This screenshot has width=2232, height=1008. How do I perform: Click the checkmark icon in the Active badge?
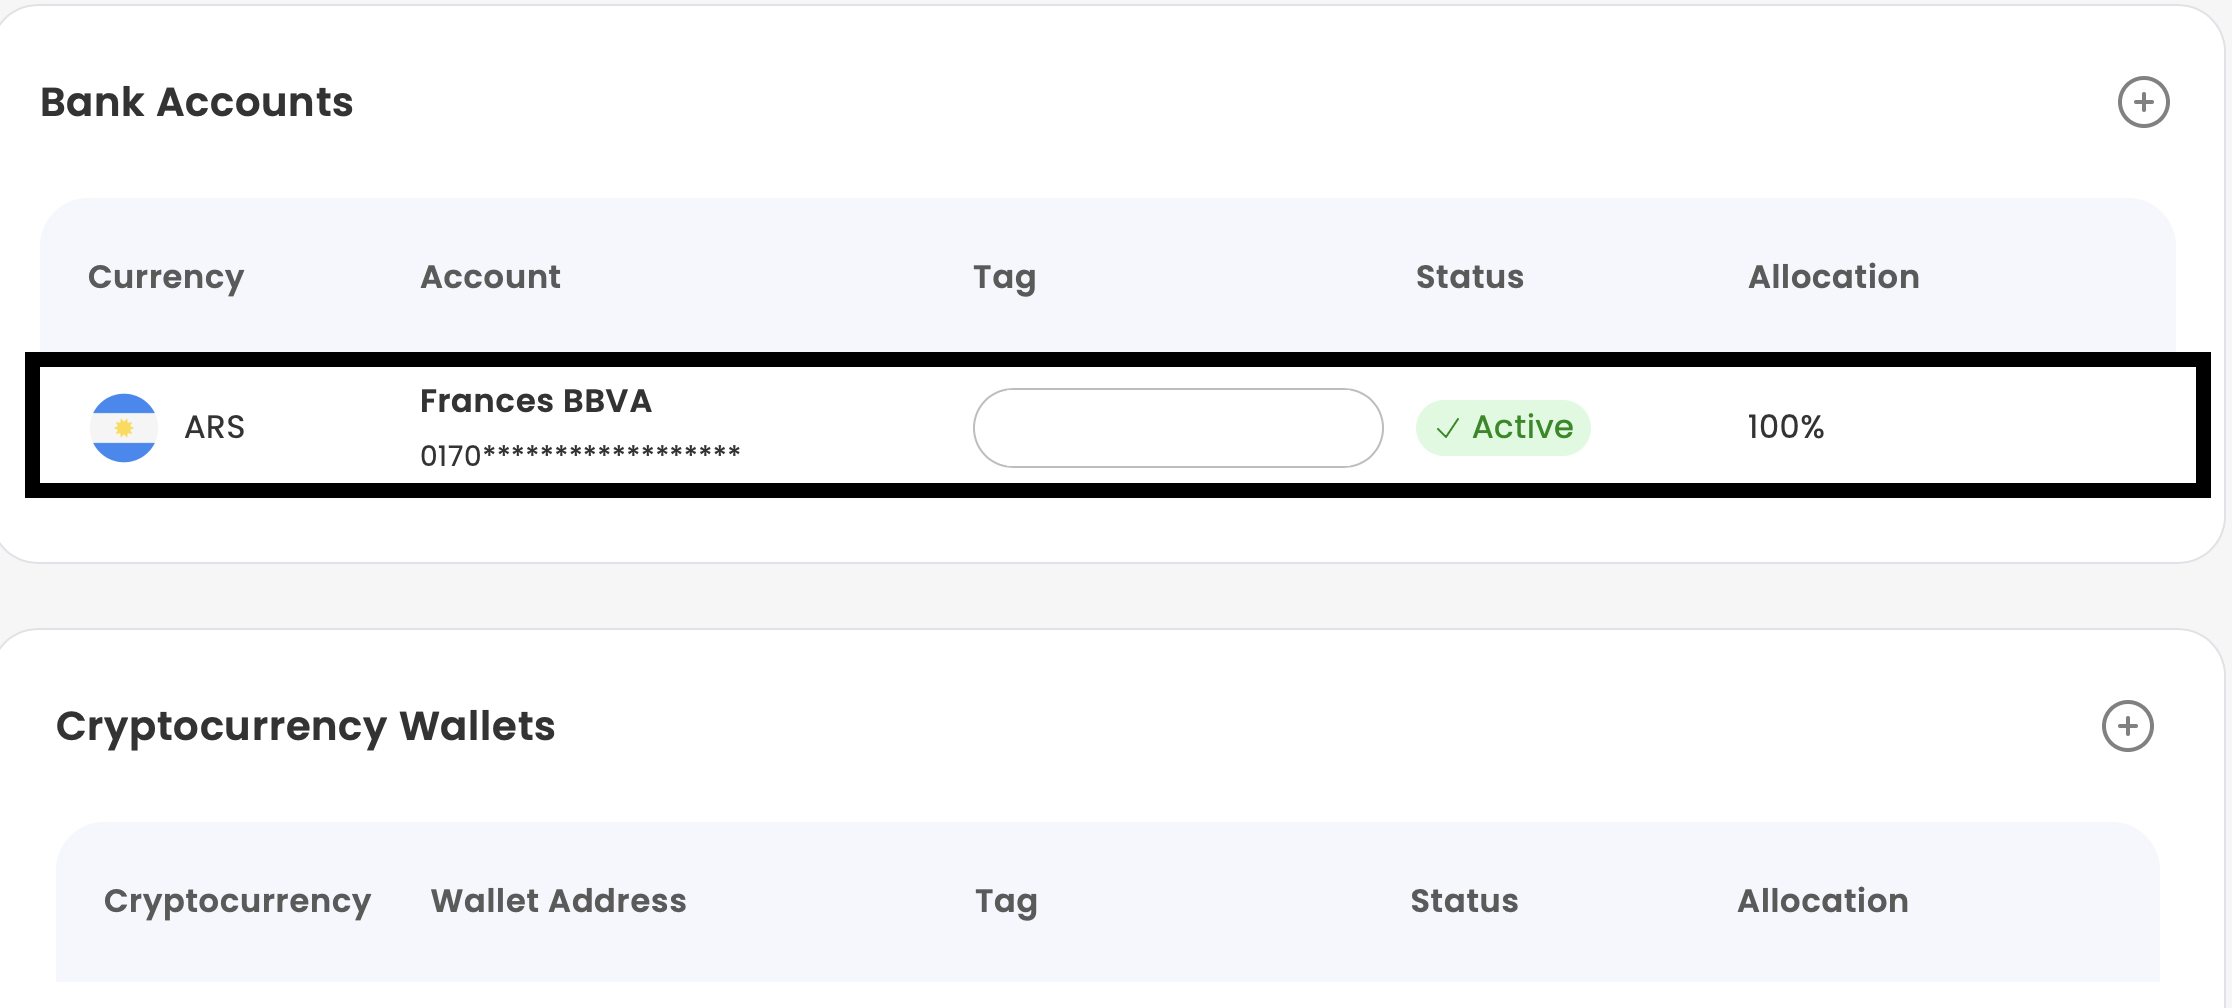(1447, 429)
